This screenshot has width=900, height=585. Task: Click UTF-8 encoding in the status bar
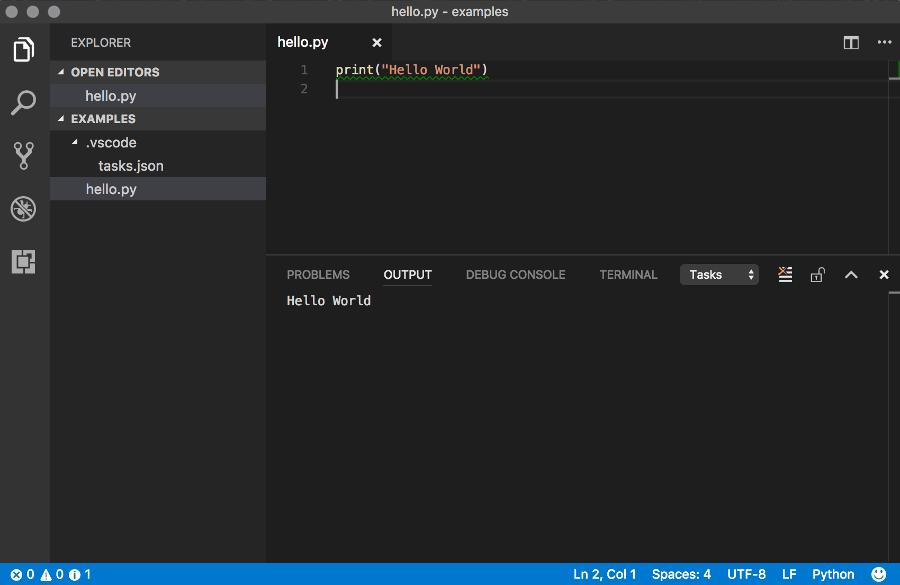(746, 574)
